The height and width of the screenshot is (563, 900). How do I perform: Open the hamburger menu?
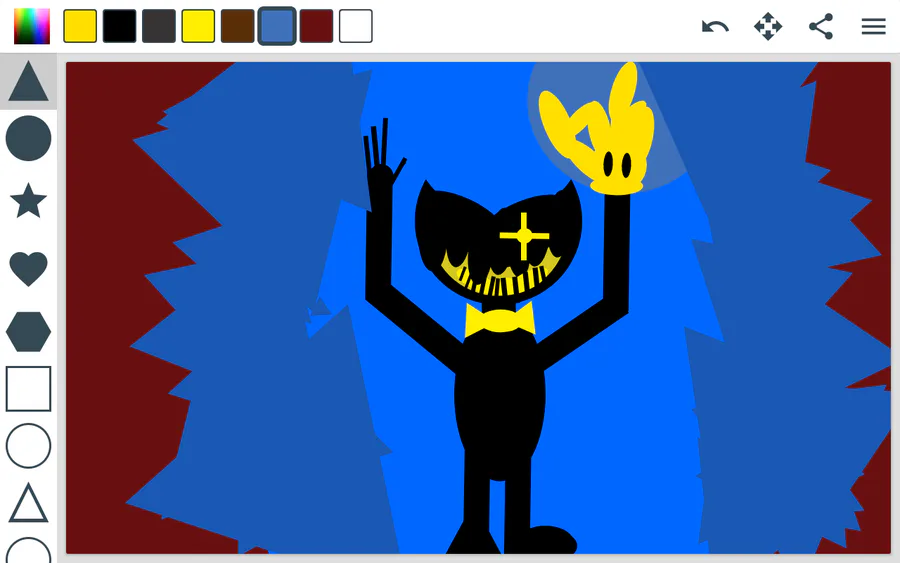(x=874, y=26)
